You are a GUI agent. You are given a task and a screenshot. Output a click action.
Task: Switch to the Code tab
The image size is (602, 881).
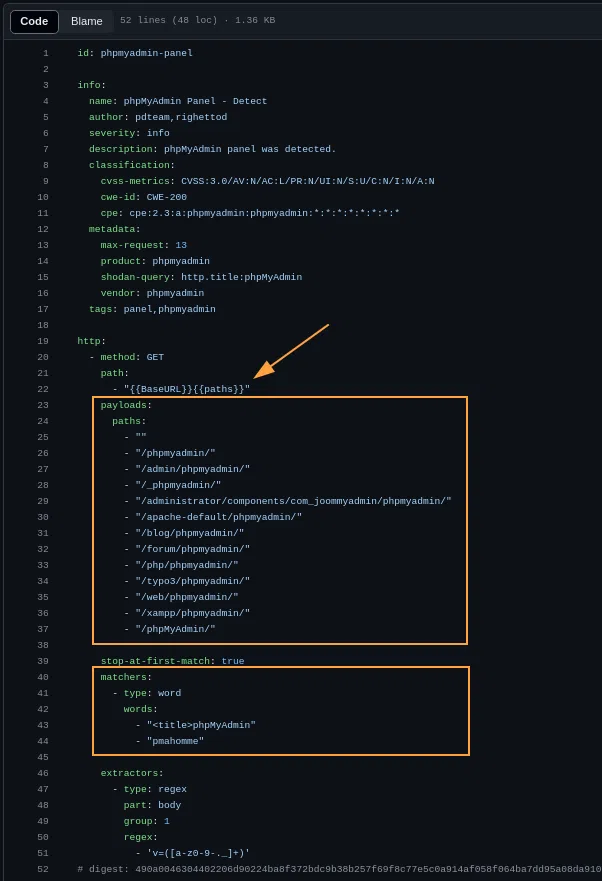(x=34, y=21)
